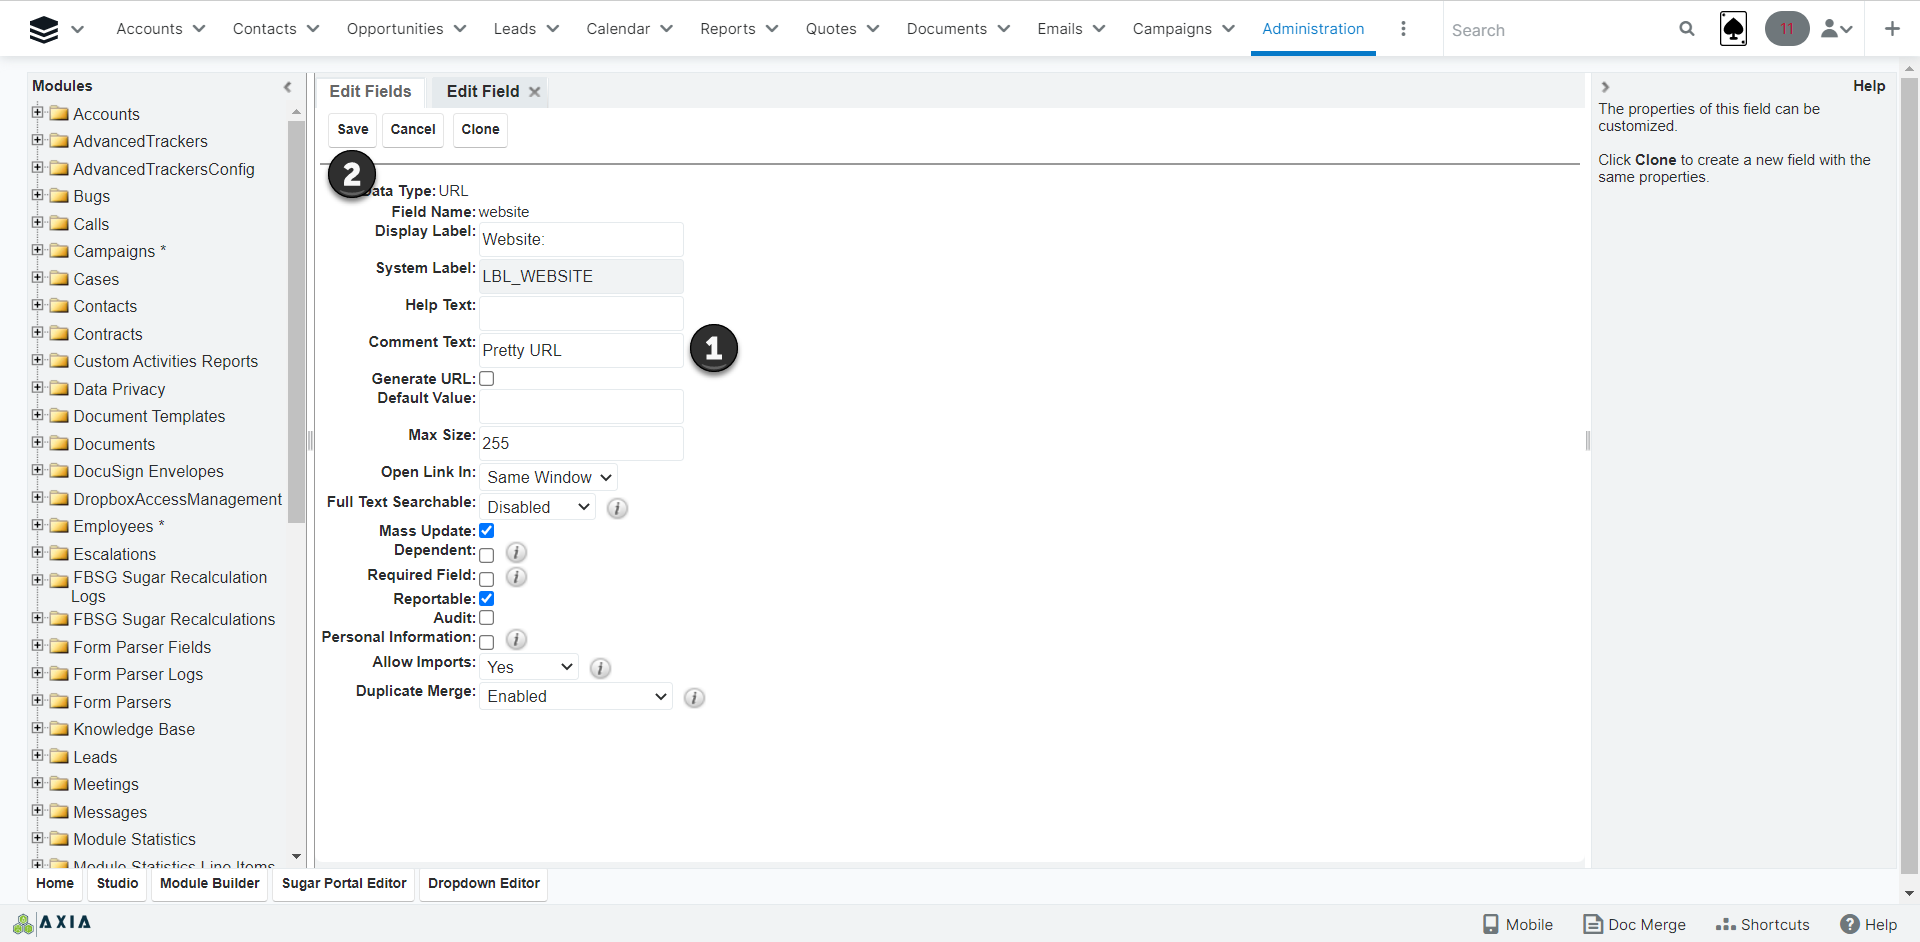
Task: Open the Reports navigation menu
Action: (738, 29)
